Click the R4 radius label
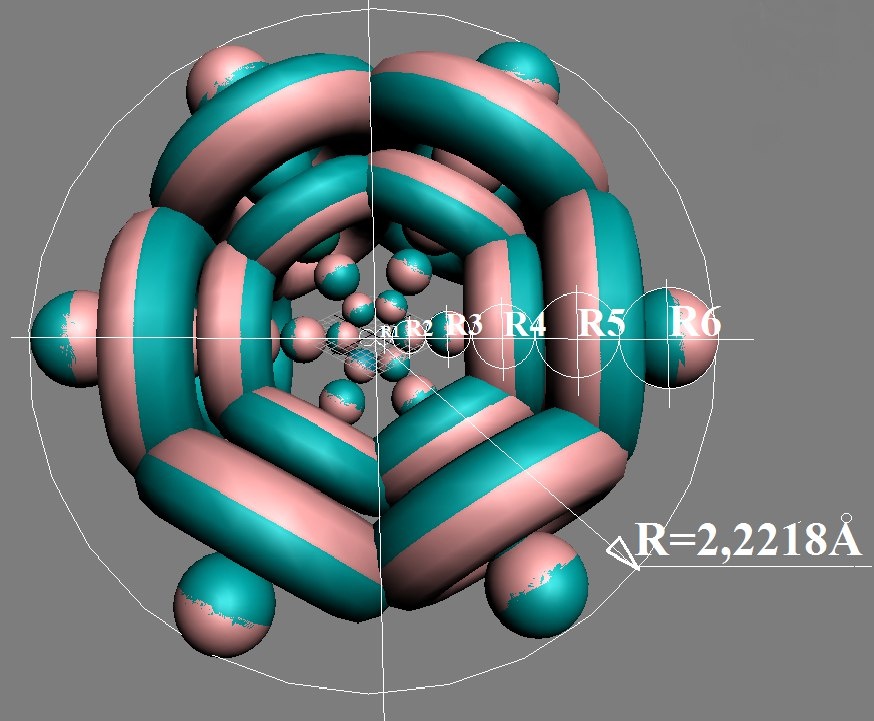Viewport: 874px width, 721px height. click(x=524, y=323)
